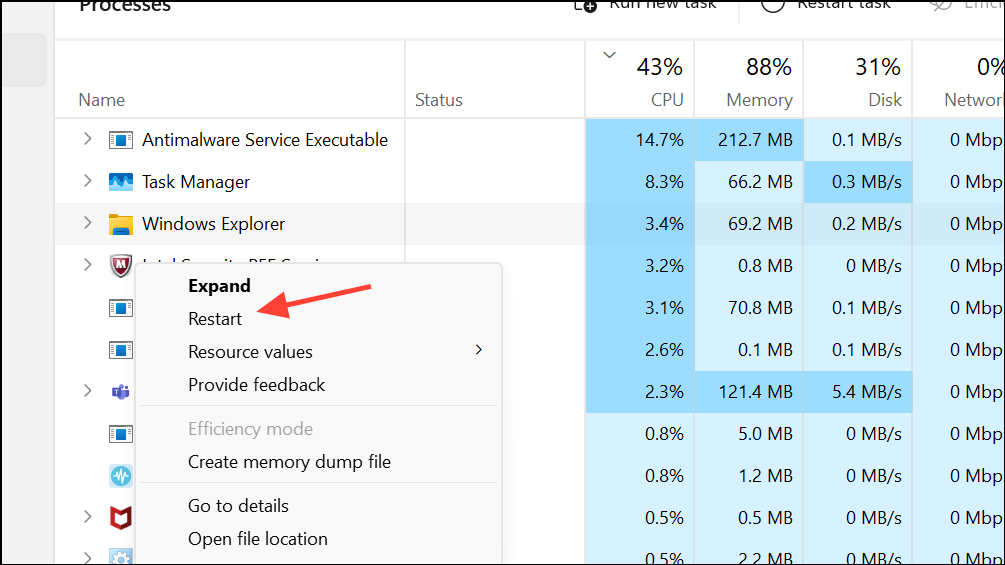Click the 212.7 MB memory cell
This screenshot has width=1005, height=565.
tap(749, 140)
